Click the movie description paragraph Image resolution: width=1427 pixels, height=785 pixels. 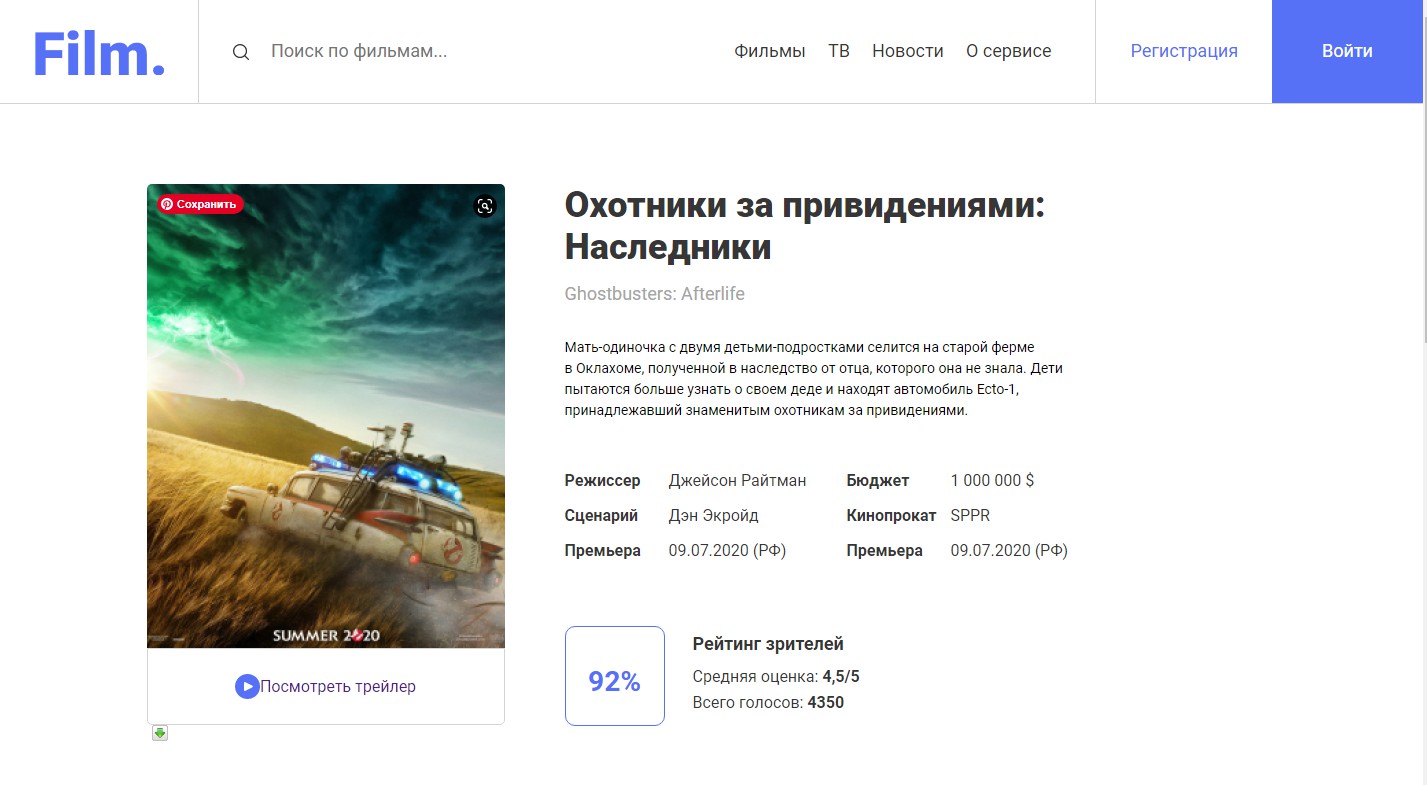coord(814,379)
